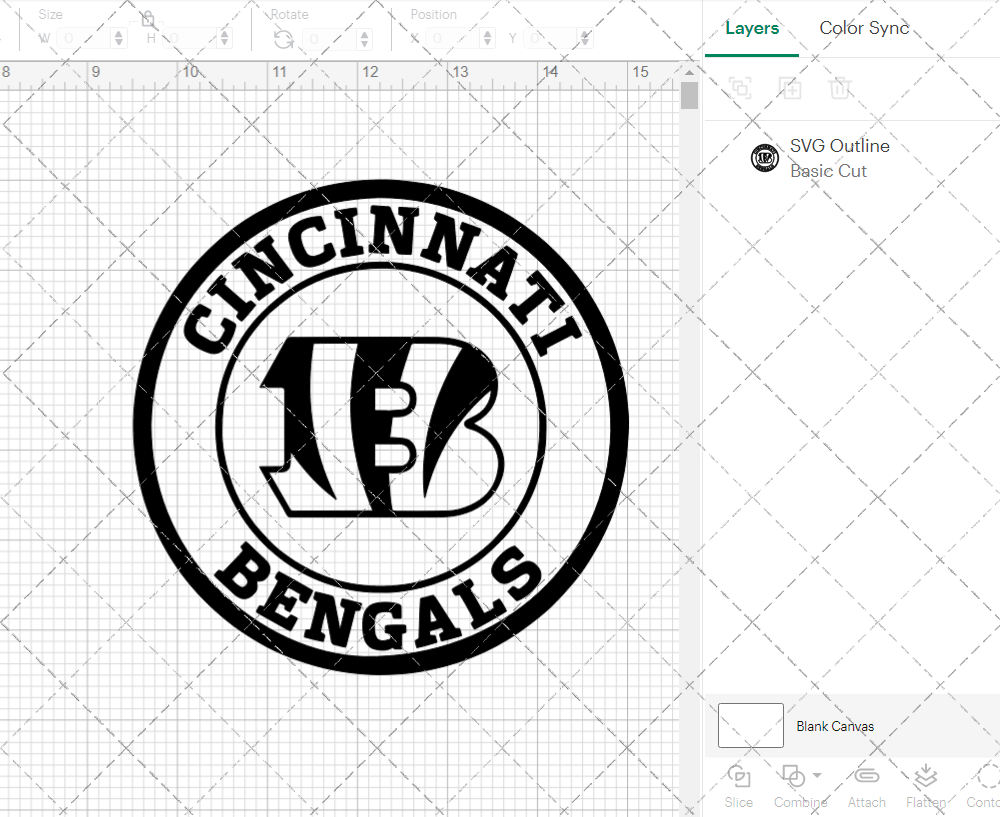Click the Position Y stepper arrows
Image resolution: width=1000 pixels, height=817 pixels.
click(585, 38)
